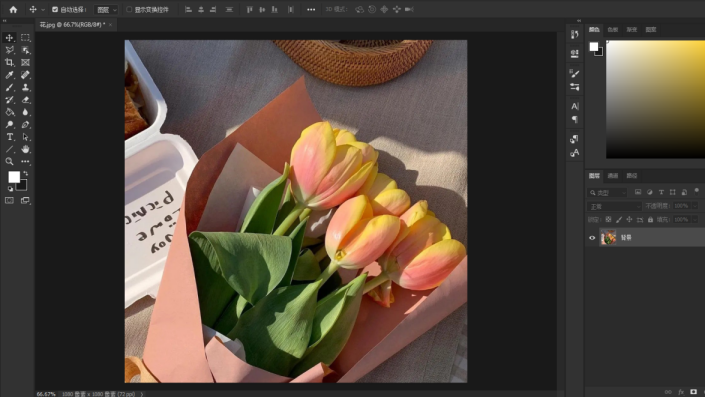Open the layer filter type dropdown

pos(607,192)
